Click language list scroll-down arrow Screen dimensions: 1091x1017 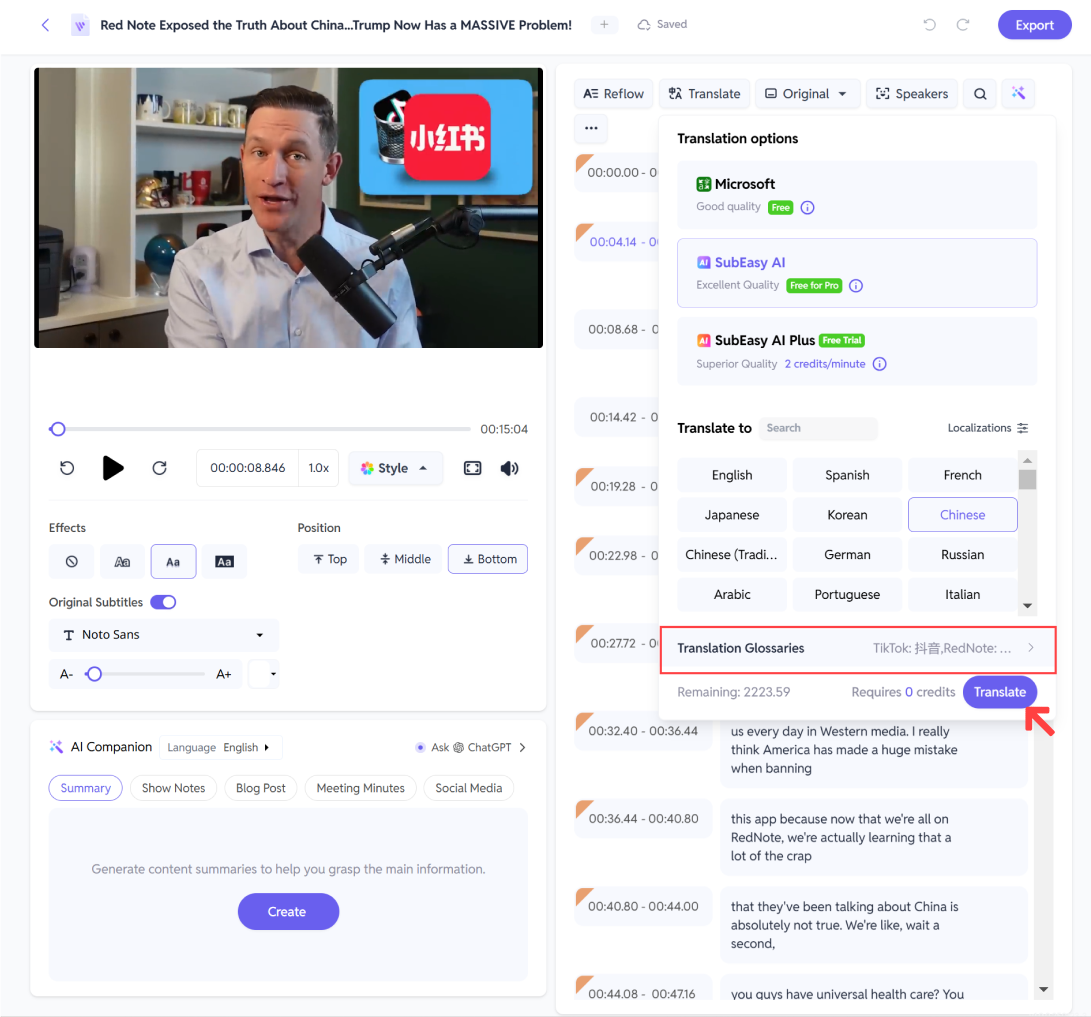click(1028, 606)
